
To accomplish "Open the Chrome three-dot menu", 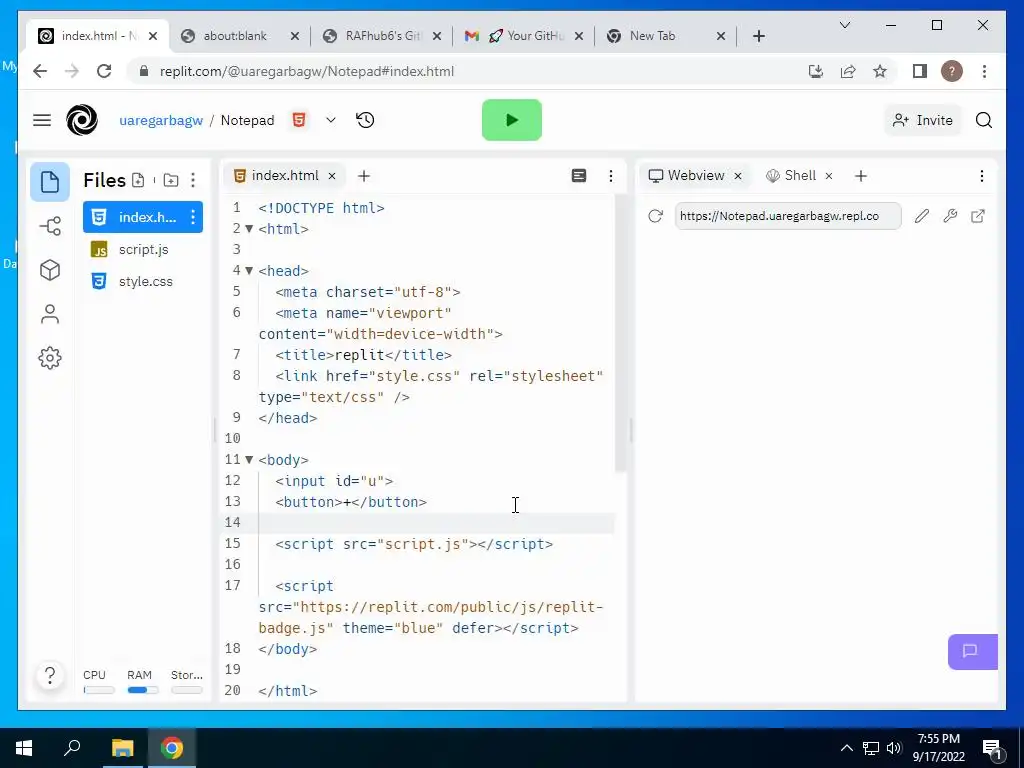I will pyautogui.click(x=984, y=71).
